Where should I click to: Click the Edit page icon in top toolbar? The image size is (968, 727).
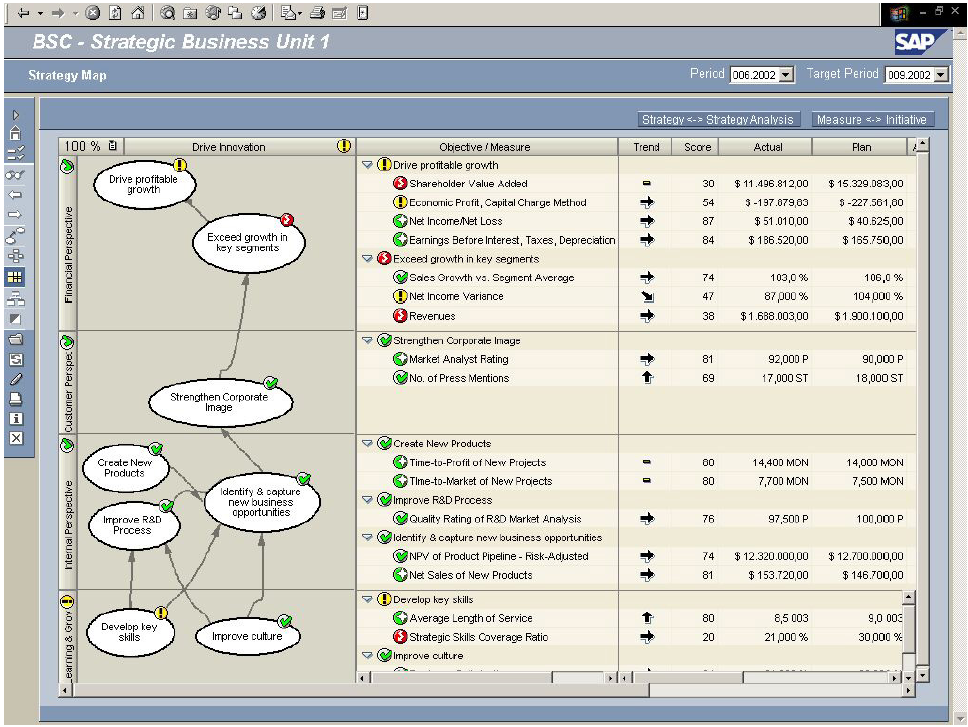[340, 13]
